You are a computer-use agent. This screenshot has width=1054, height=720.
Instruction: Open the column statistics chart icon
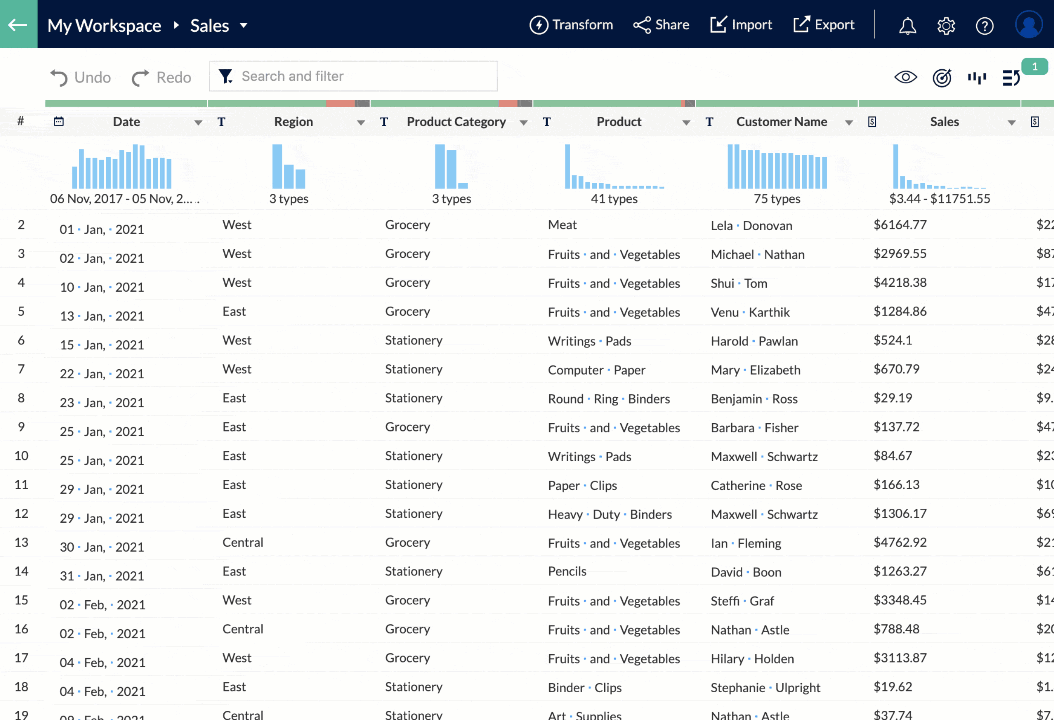pyautogui.click(x=977, y=75)
